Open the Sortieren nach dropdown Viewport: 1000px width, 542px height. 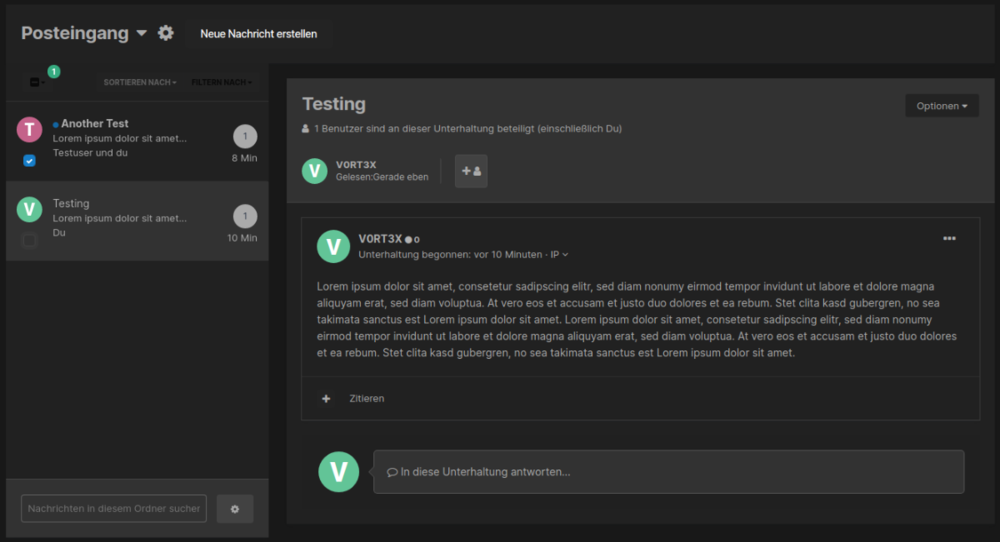tap(140, 82)
